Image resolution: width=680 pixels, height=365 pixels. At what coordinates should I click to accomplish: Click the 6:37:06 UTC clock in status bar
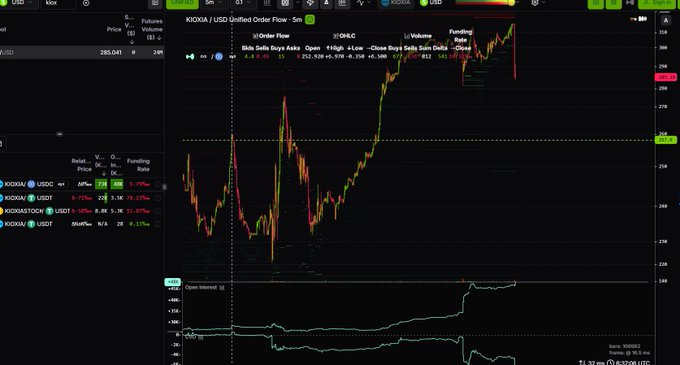tap(628, 362)
